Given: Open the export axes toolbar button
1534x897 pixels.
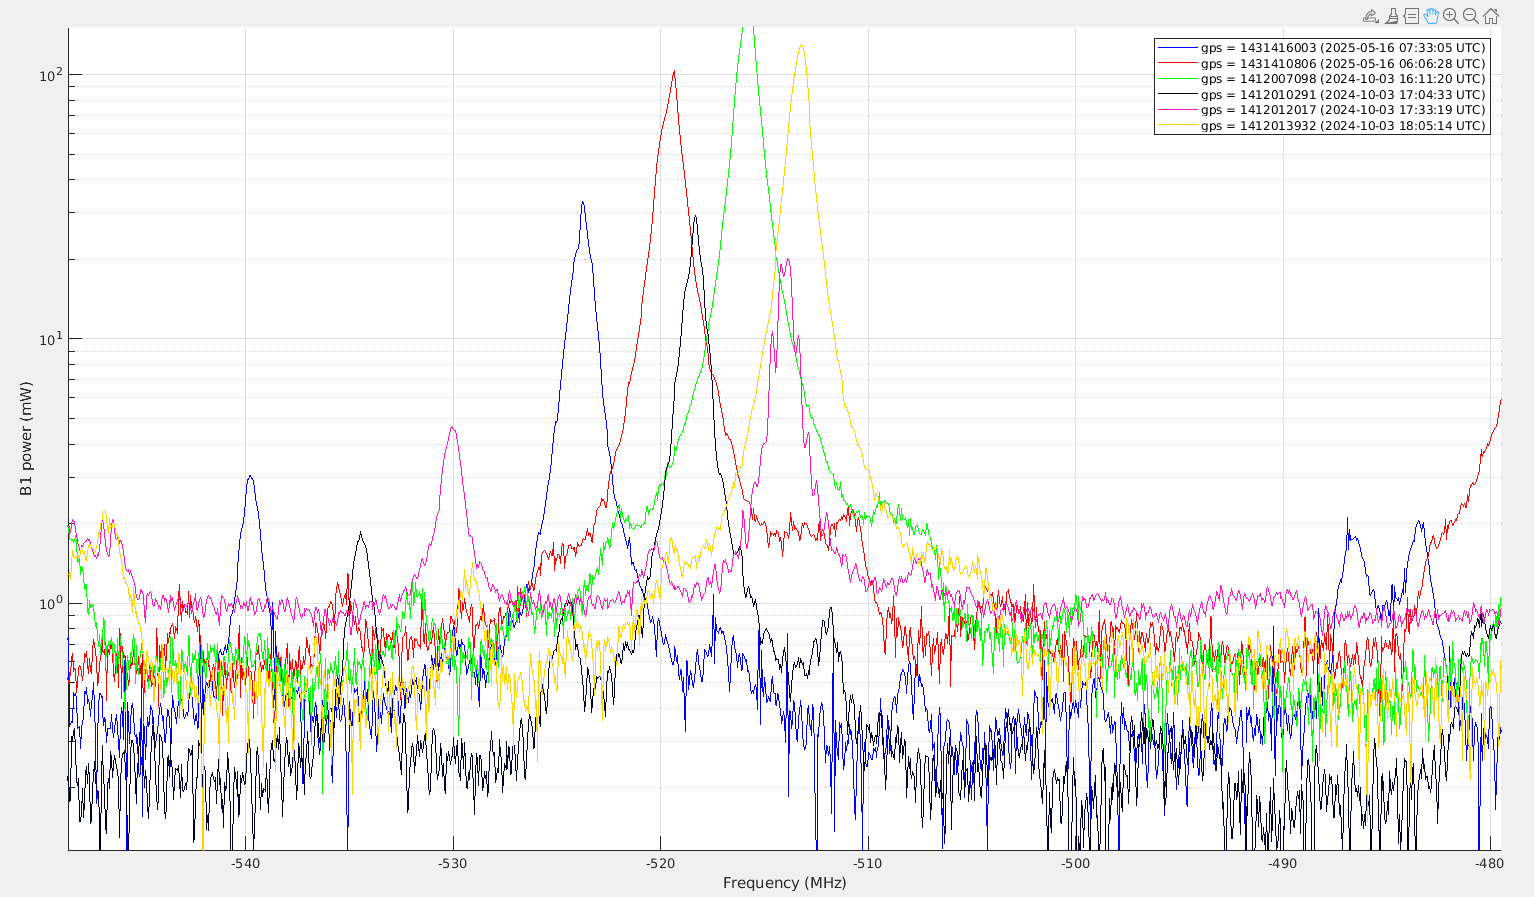Looking at the screenshot, I should 1371,16.
